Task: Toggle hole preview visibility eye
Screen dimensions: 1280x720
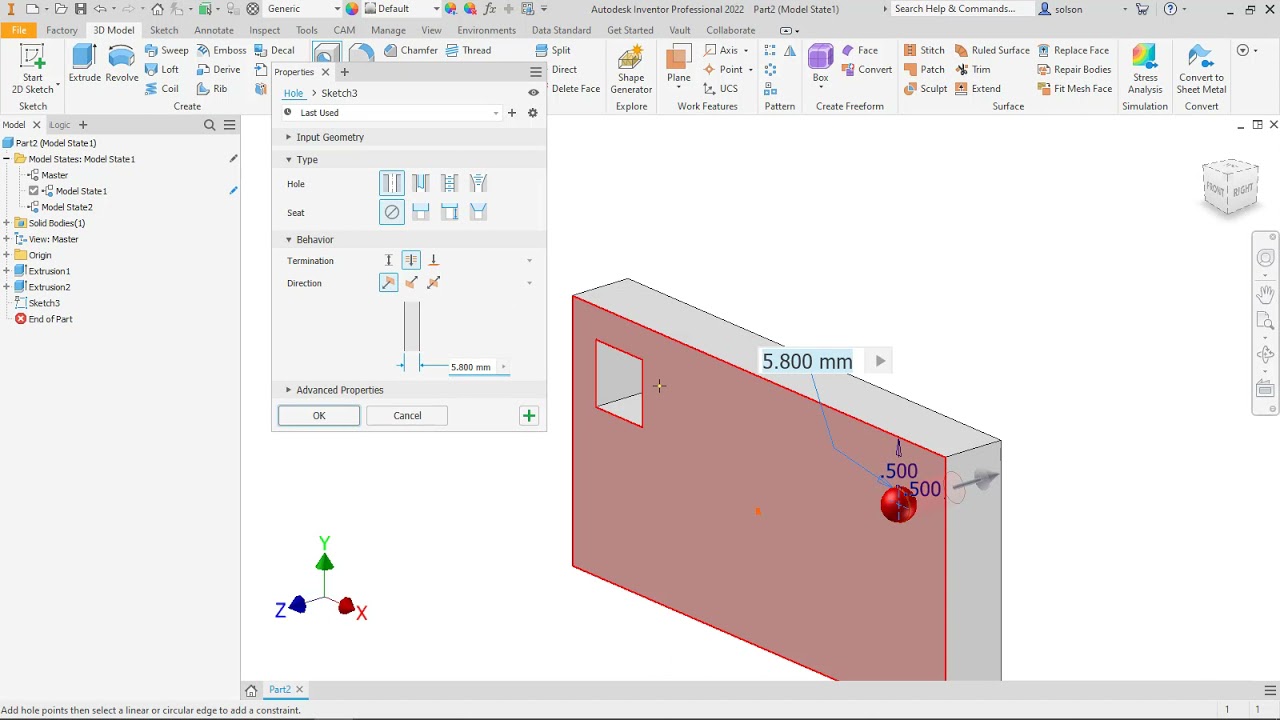Action: (533, 93)
